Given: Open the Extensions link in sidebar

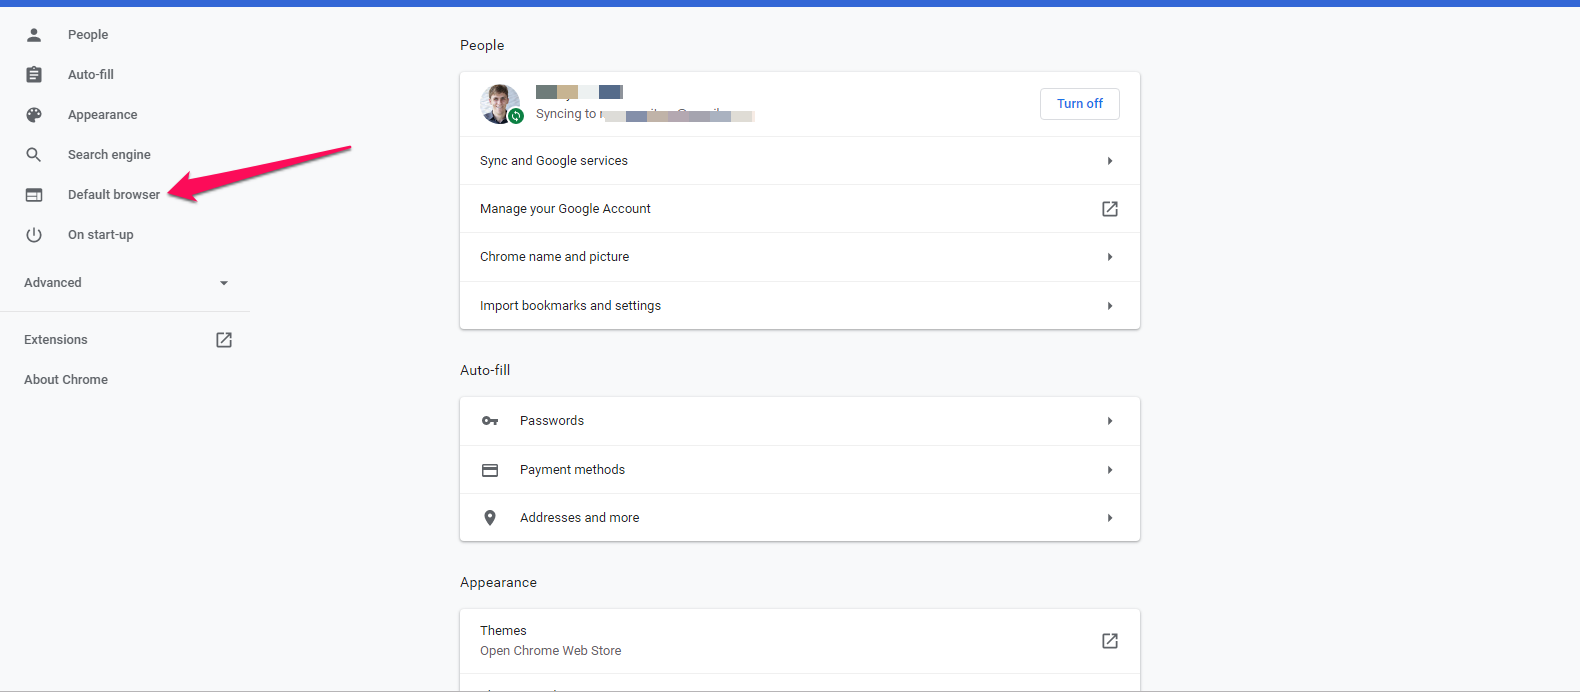Looking at the screenshot, I should pyautogui.click(x=56, y=340).
